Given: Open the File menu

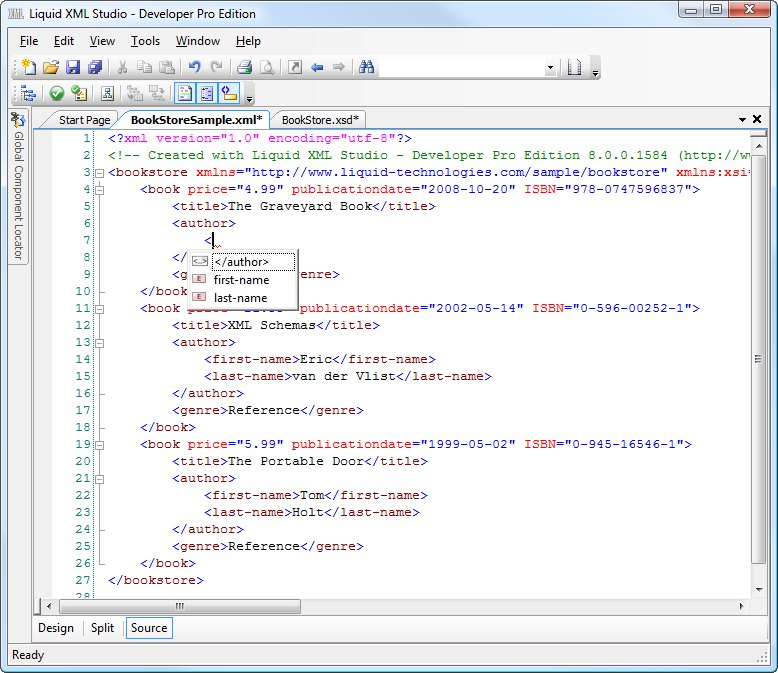Looking at the screenshot, I should pos(29,41).
